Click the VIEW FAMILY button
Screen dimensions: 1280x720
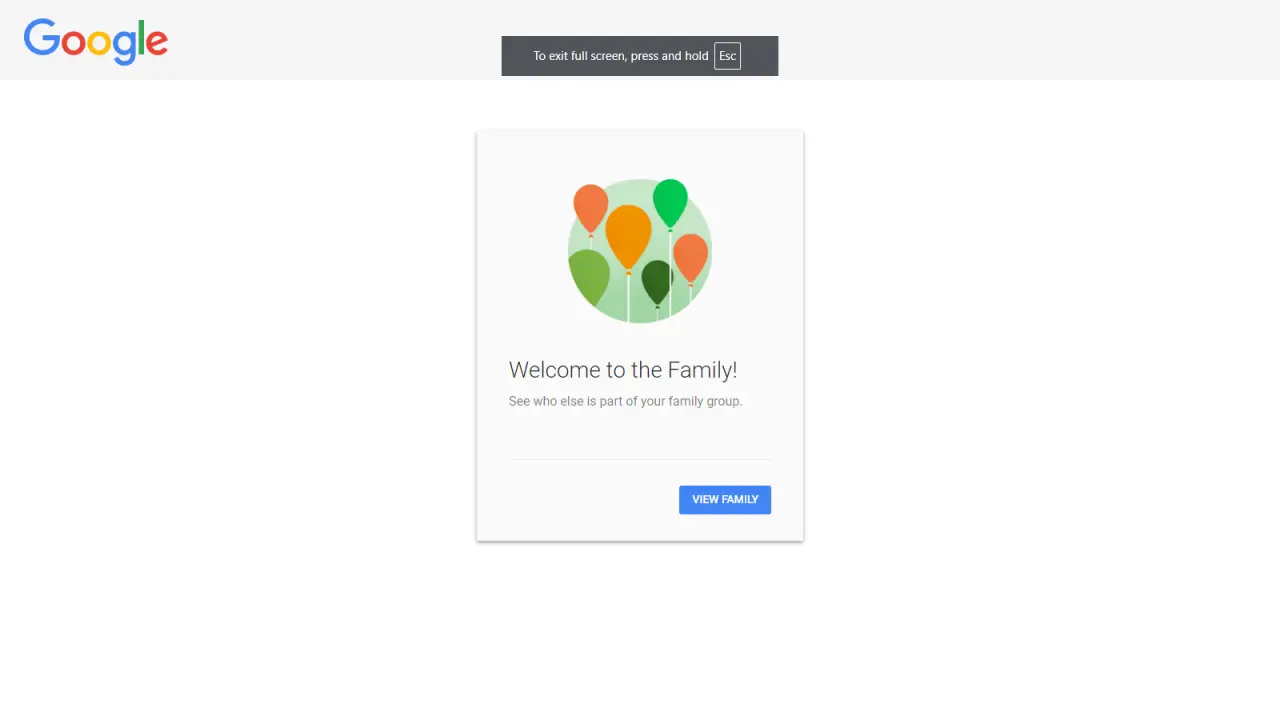point(725,500)
